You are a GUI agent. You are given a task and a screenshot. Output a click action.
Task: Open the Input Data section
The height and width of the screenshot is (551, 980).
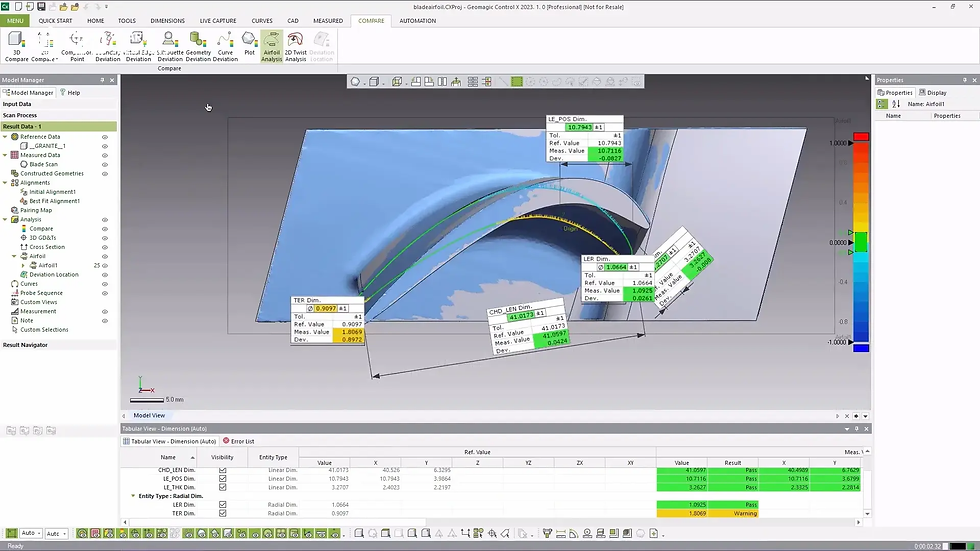coord(59,104)
